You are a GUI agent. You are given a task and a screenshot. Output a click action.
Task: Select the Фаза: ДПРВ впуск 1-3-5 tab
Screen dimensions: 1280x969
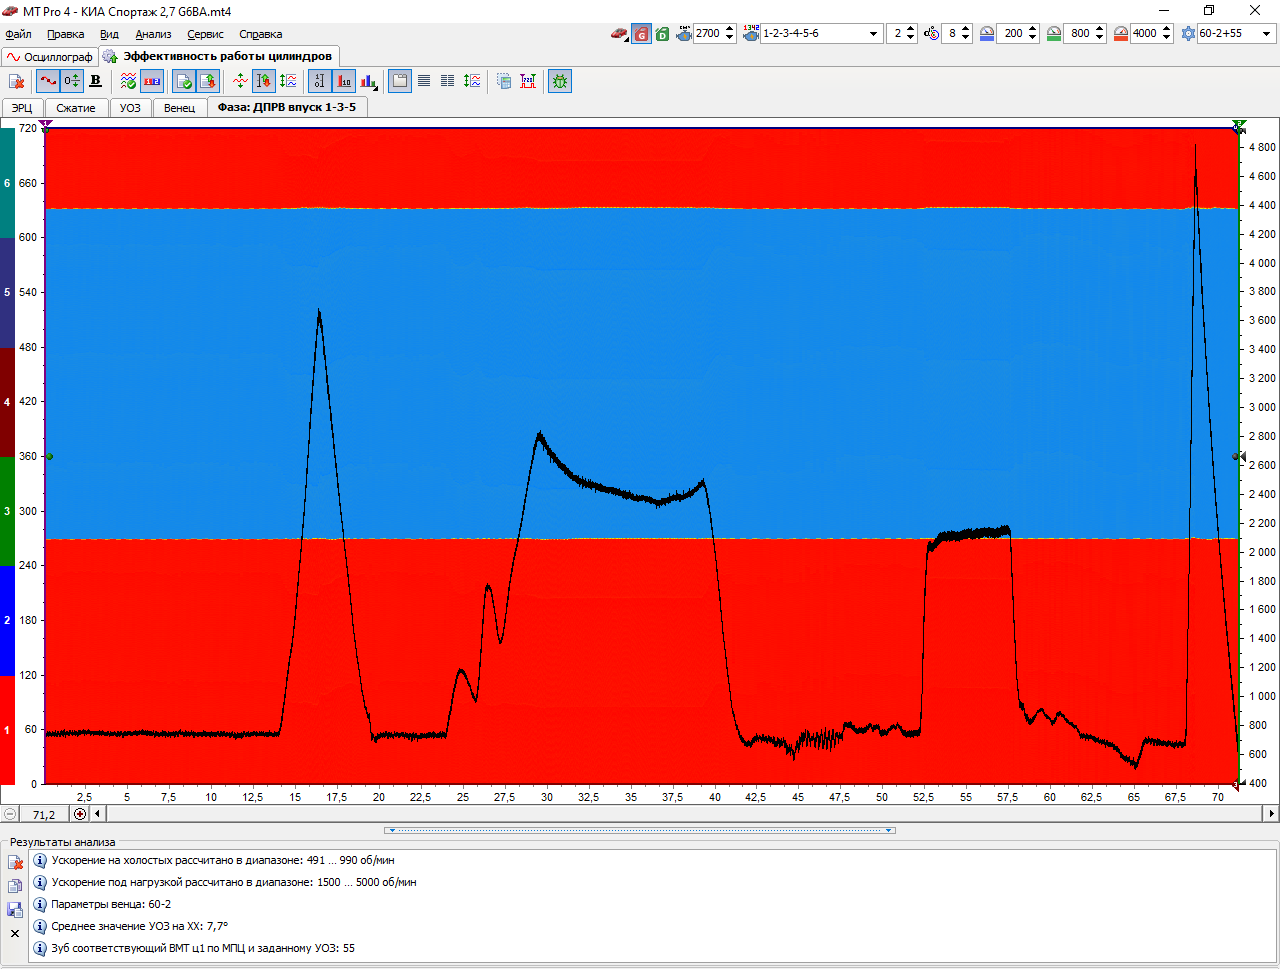287,106
